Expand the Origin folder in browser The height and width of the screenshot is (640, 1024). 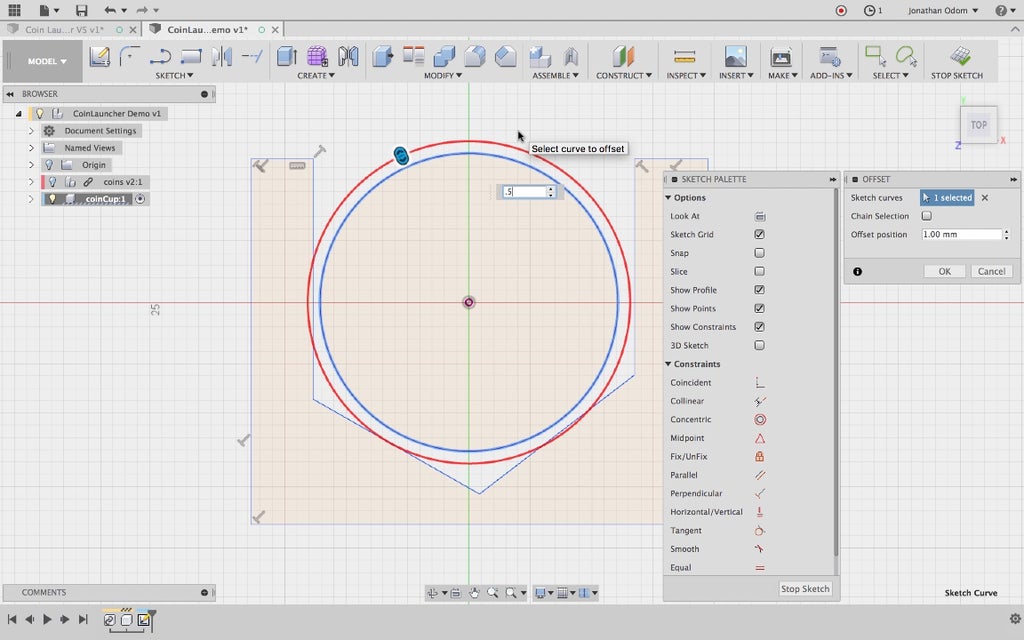pyautogui.click(x=31, y=165)
